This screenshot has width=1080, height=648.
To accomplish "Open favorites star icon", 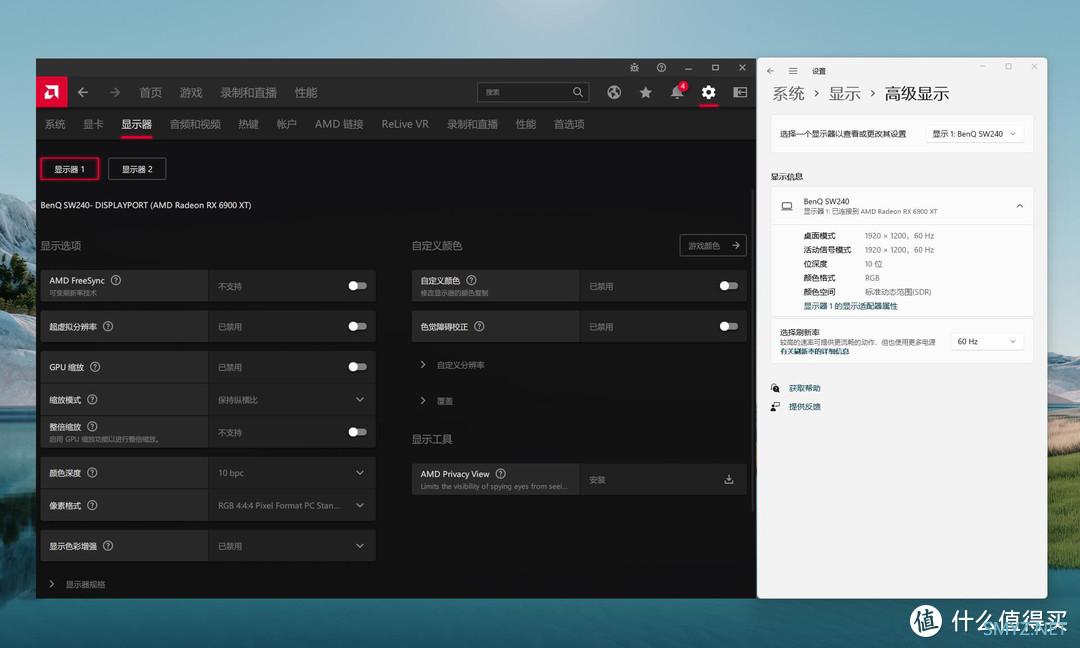I will tap(645, 92).
